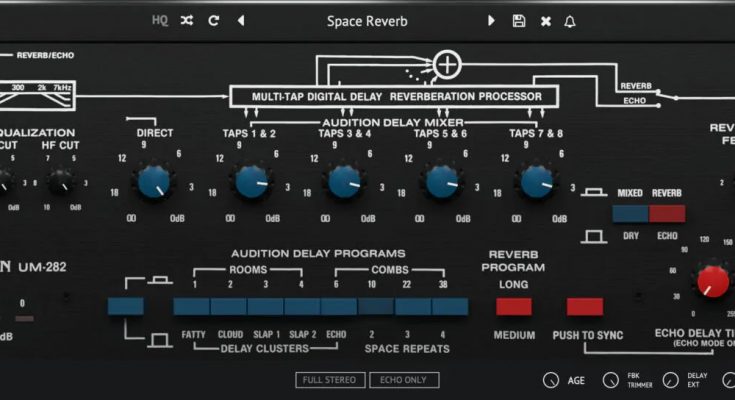
Task: Click the DIRECT level knob
Action: pyautogui.click(x=153, y=182)
